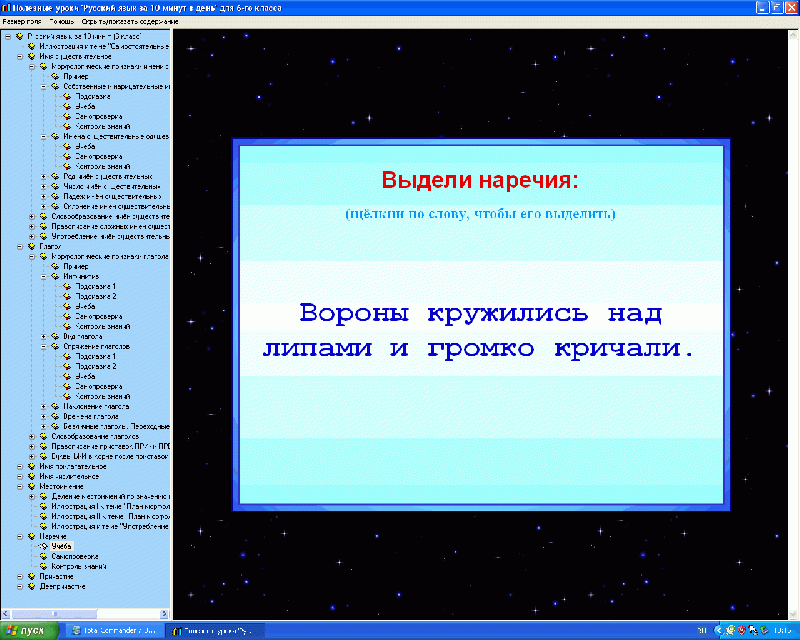
Task: Select 'Причастие' tree item label
Action: pos(56,576)
